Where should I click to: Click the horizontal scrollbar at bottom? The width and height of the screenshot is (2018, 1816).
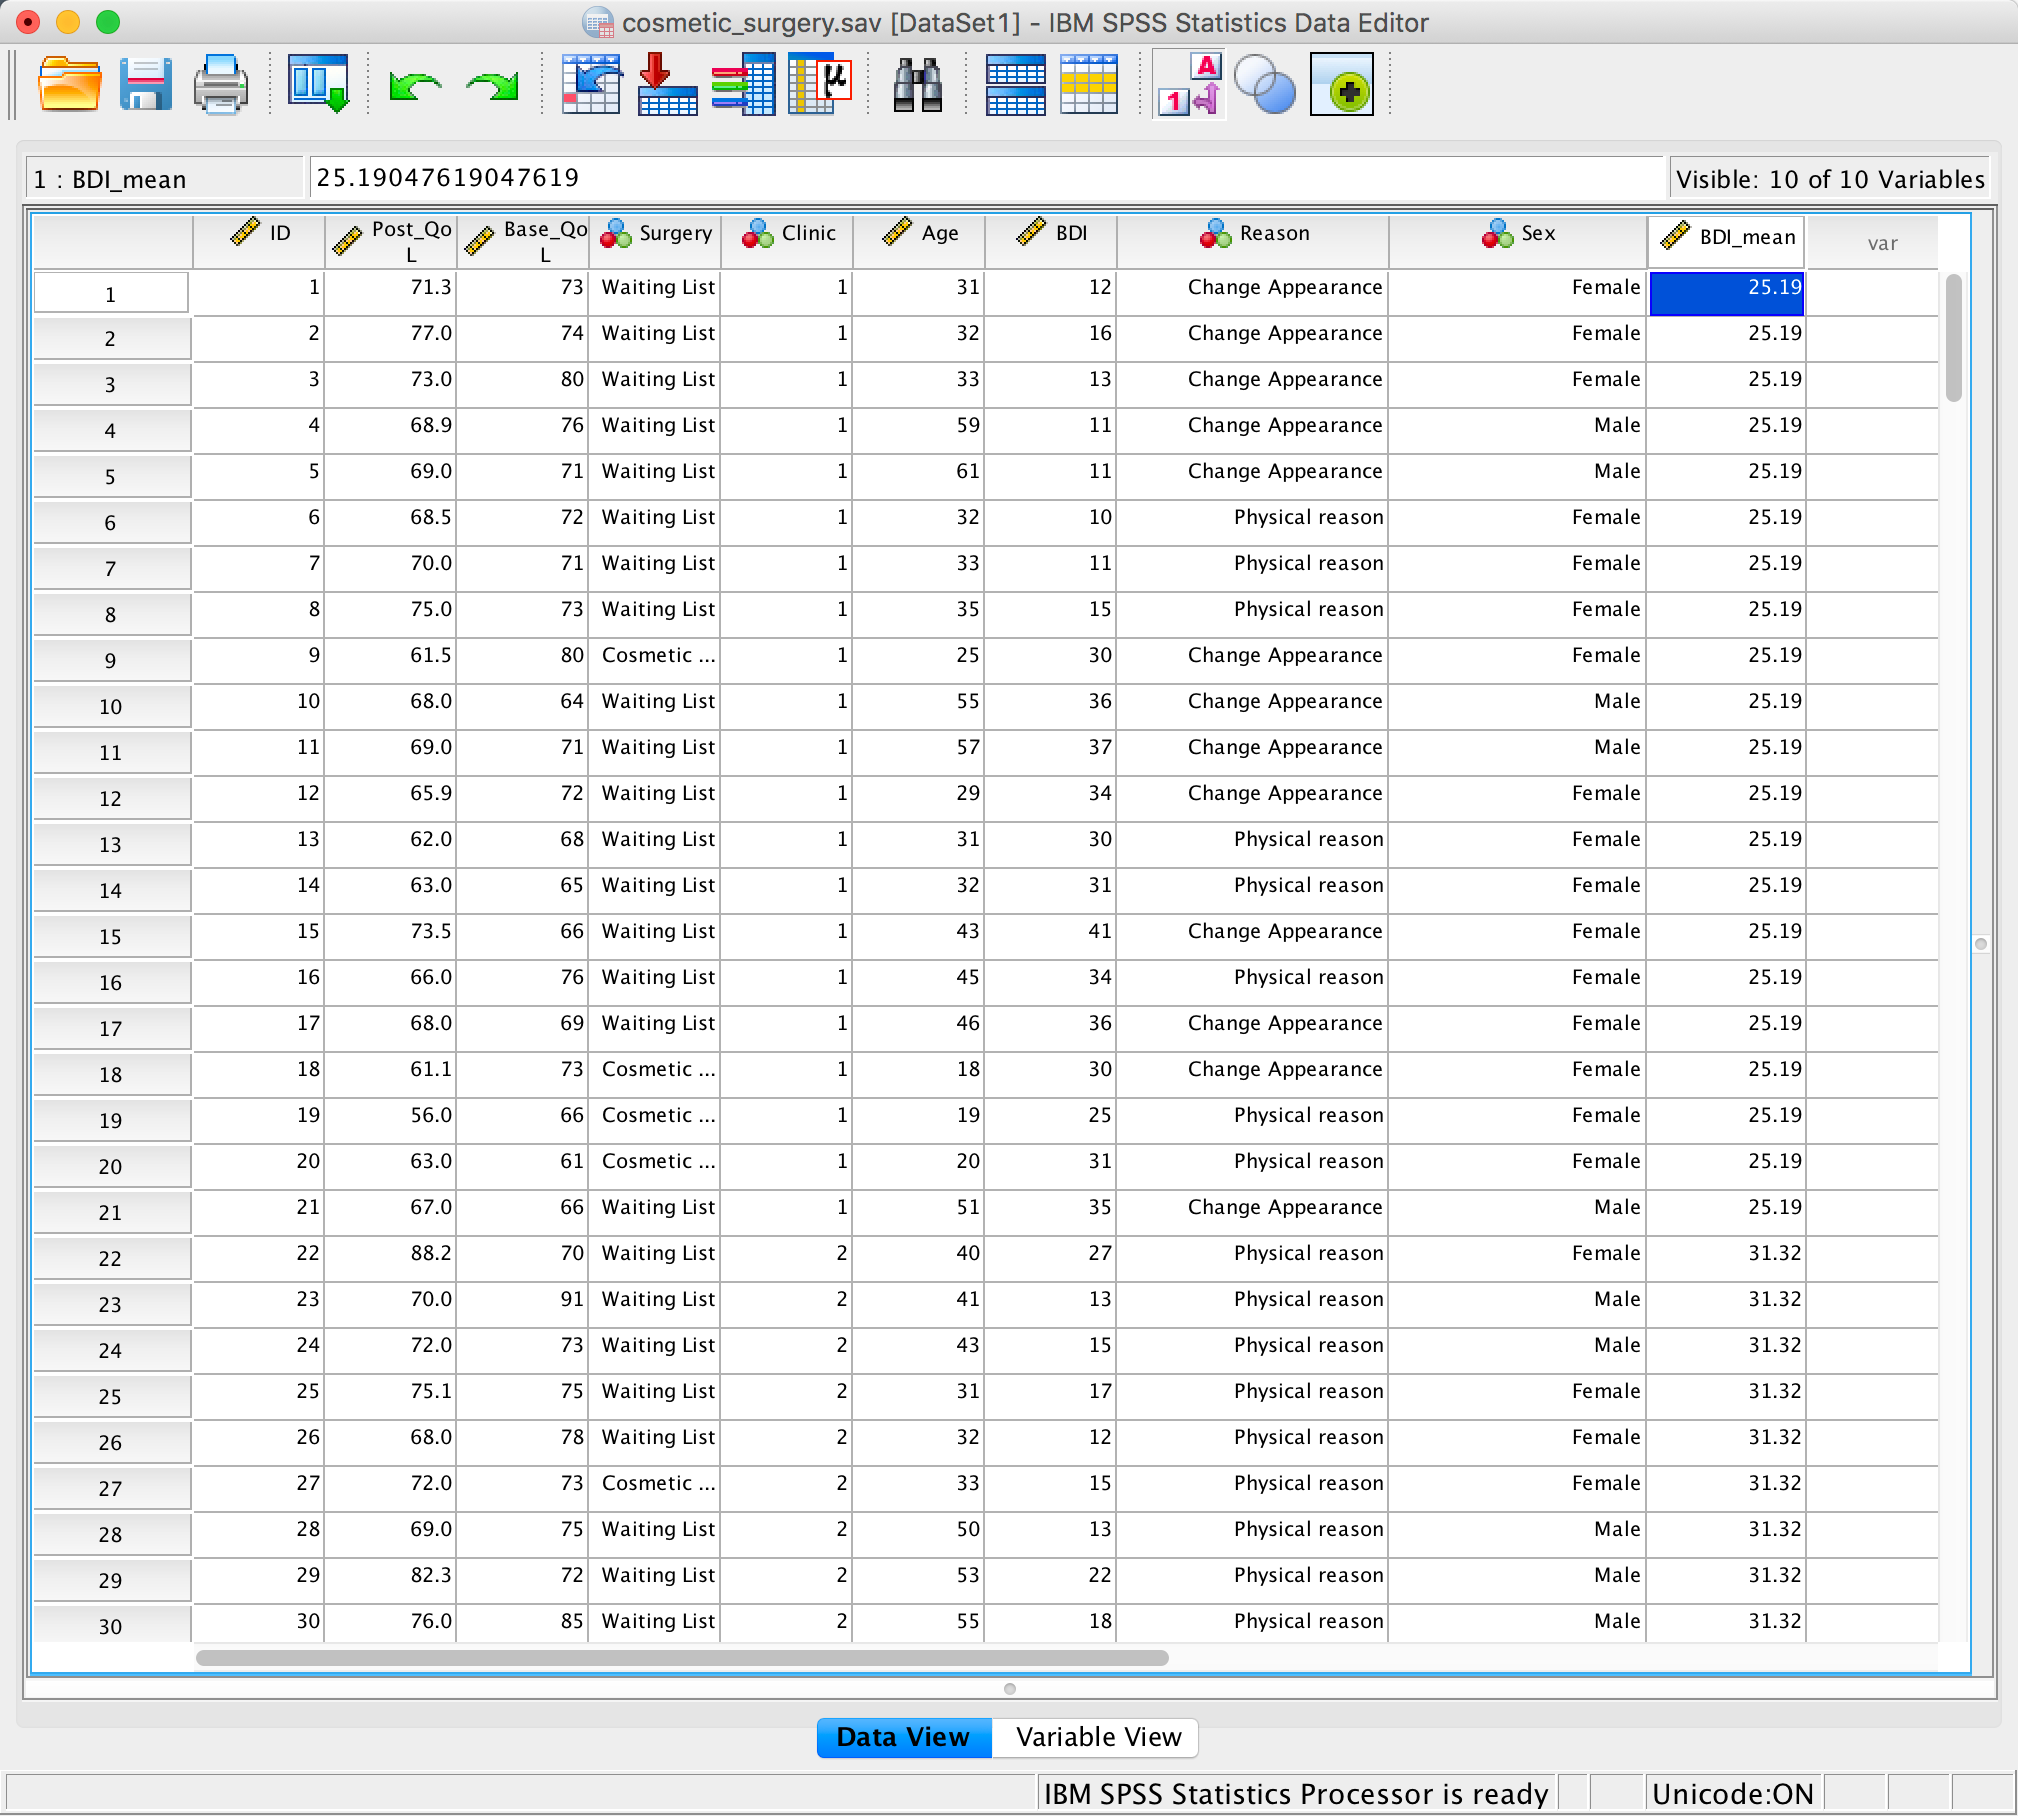[682, 1658]
